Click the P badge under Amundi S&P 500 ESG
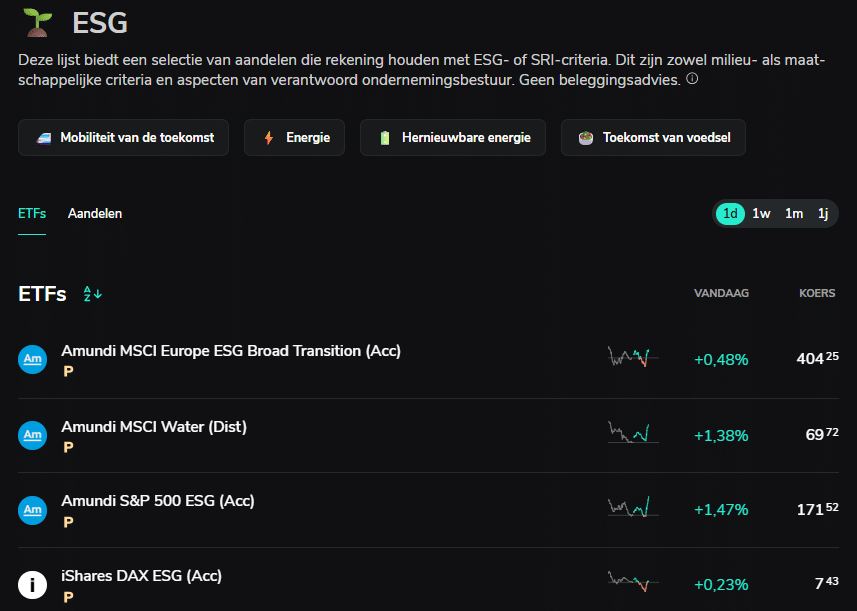The height and width of the screenshot is (611, 857). [68, 522]
